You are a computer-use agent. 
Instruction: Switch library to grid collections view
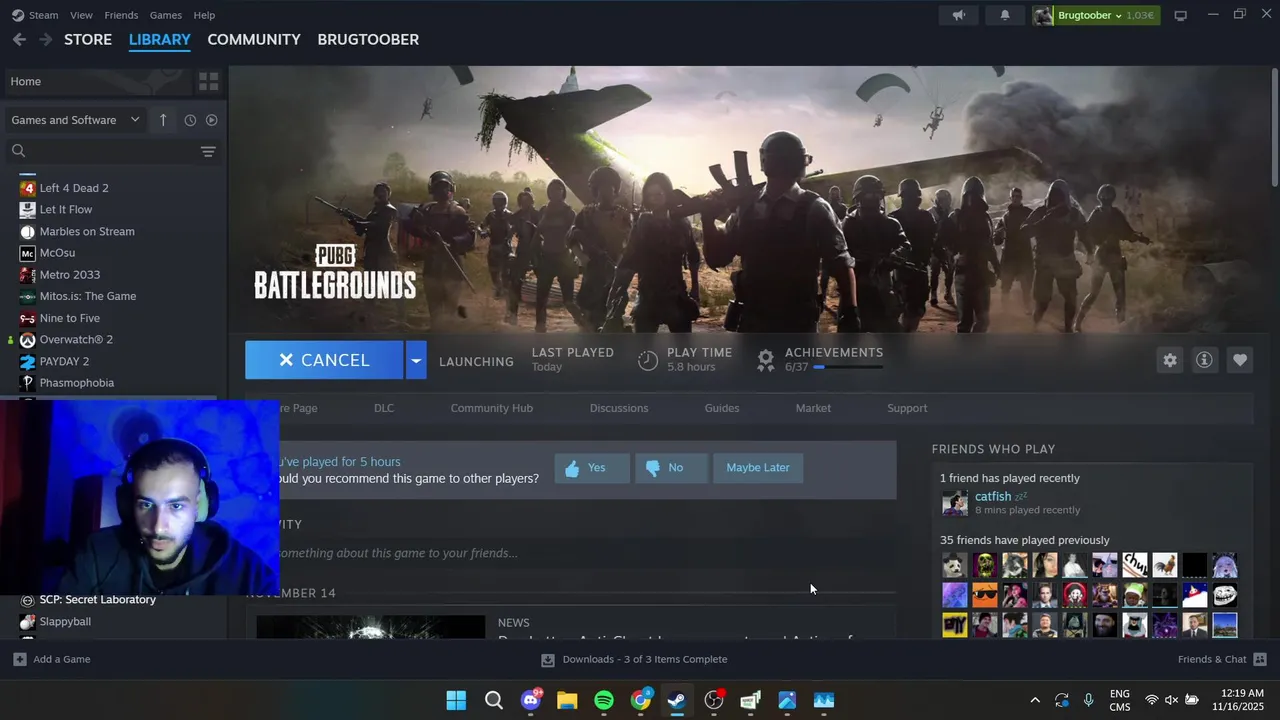tap(208, 81)
